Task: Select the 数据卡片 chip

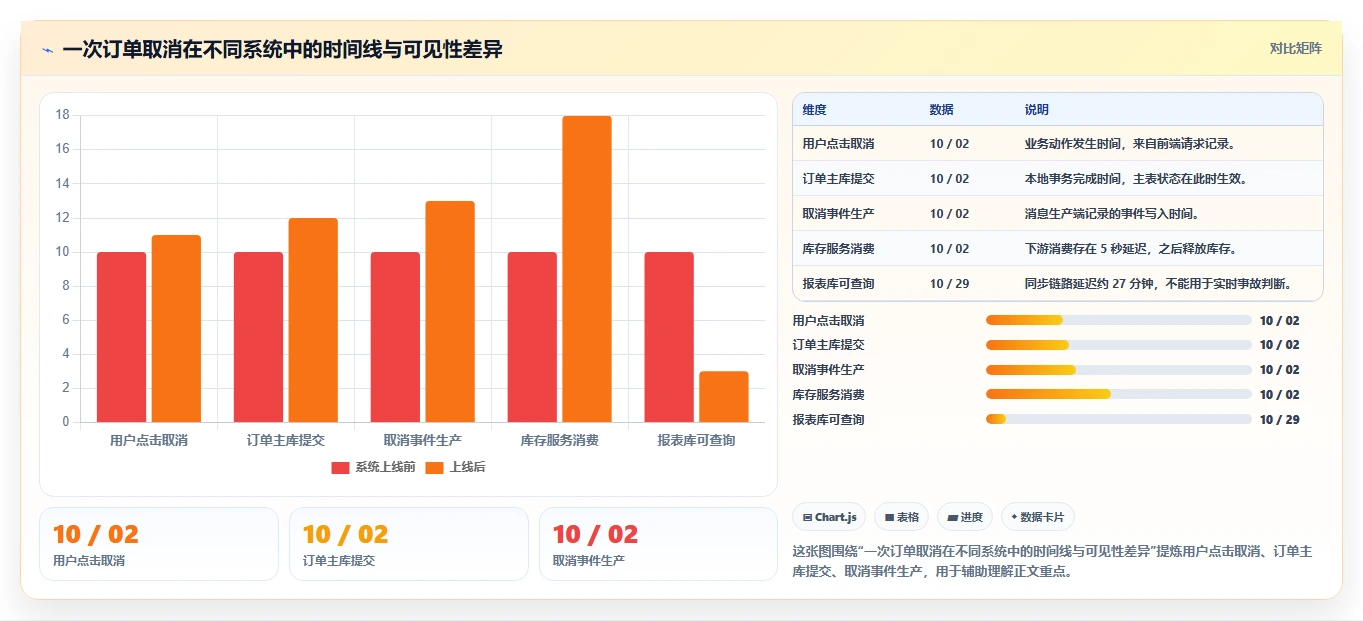Action: click(1038, 517)
